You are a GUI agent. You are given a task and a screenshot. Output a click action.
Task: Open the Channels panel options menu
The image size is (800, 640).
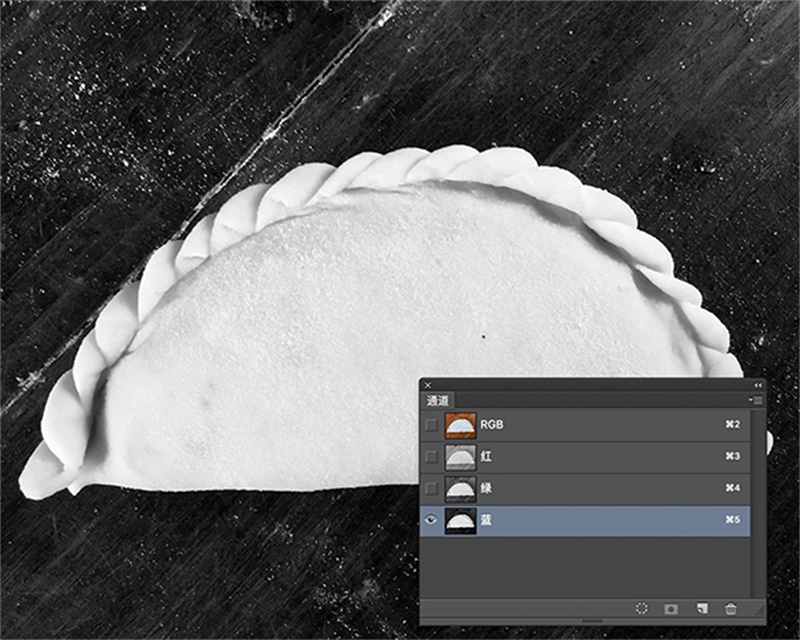[757, 400]
